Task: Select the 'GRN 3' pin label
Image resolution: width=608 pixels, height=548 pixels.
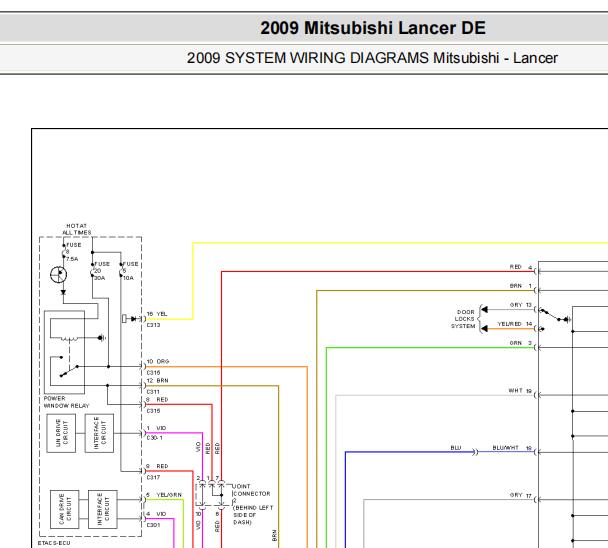Action: pyautogui.click(x=521, y=343)
